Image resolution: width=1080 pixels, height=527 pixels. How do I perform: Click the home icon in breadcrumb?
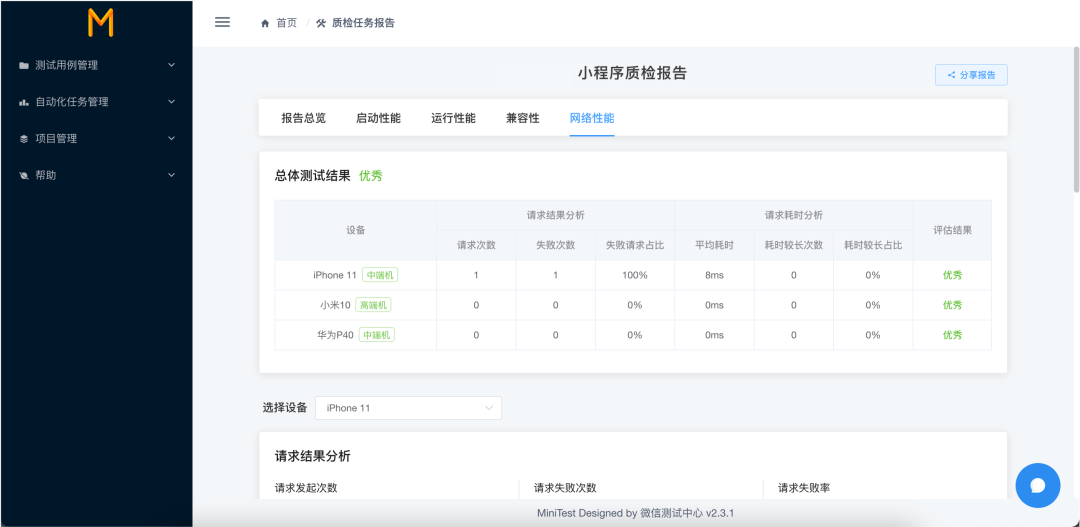[x=265, y=23]
